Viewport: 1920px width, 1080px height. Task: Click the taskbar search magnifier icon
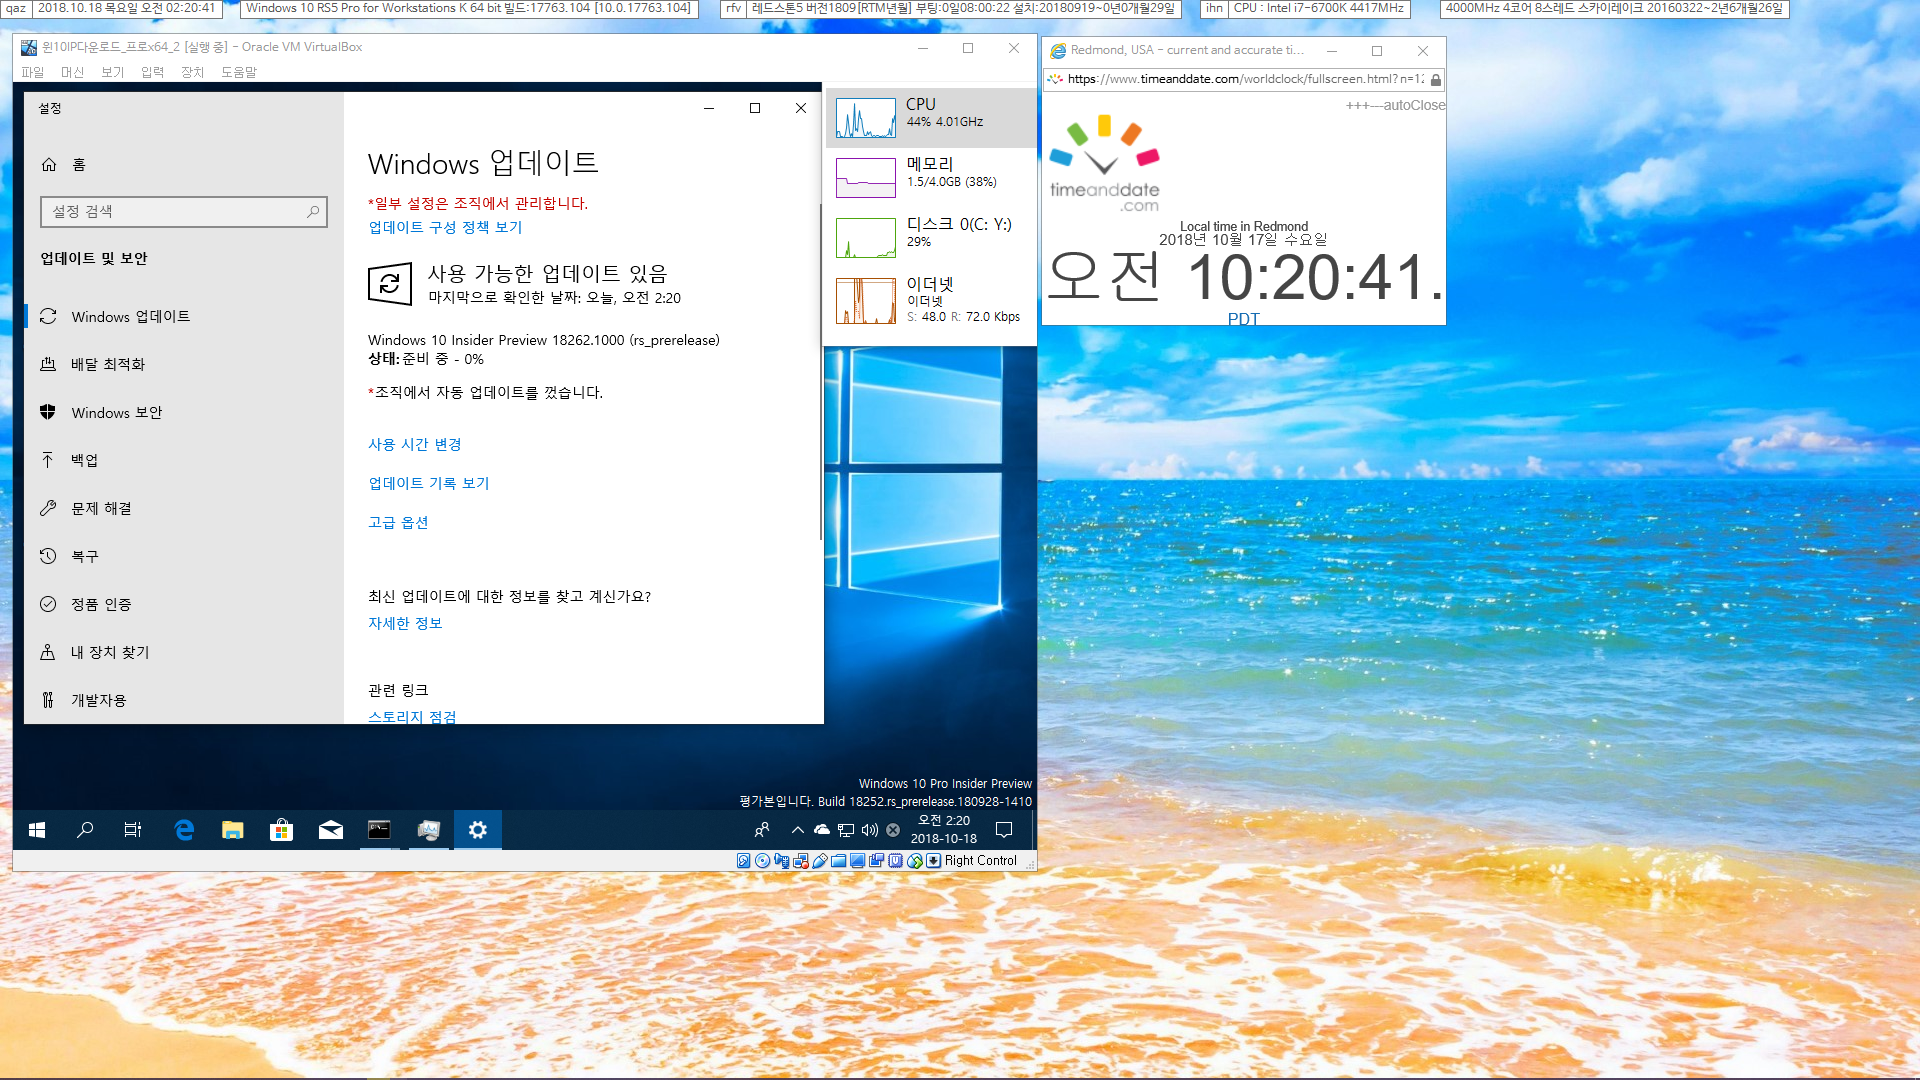(x=85, y=830)
